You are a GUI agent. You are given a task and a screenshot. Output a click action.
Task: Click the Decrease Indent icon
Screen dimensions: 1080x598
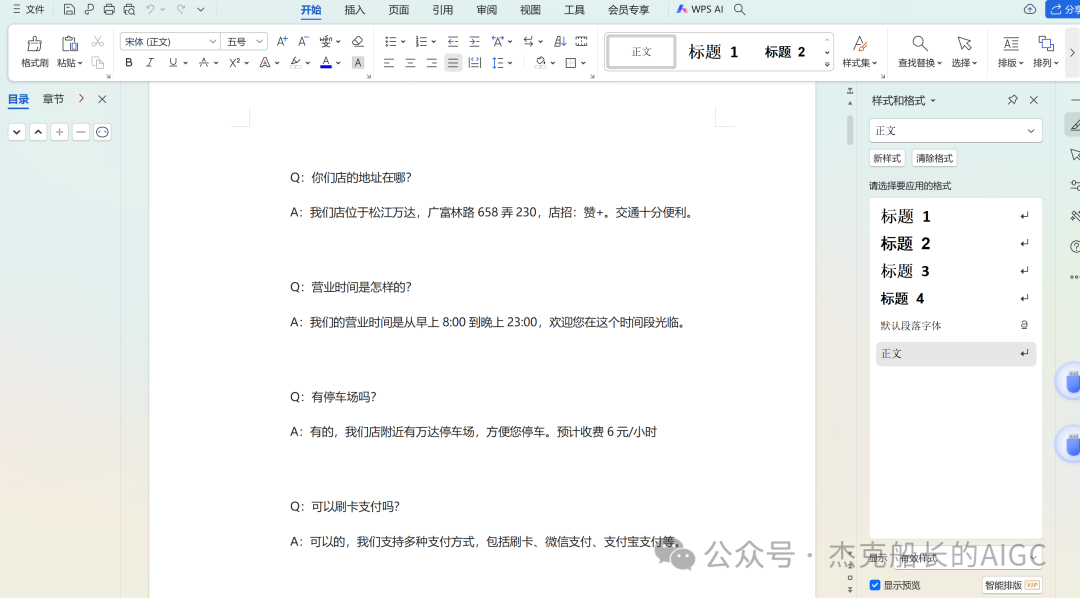(453, 41)
